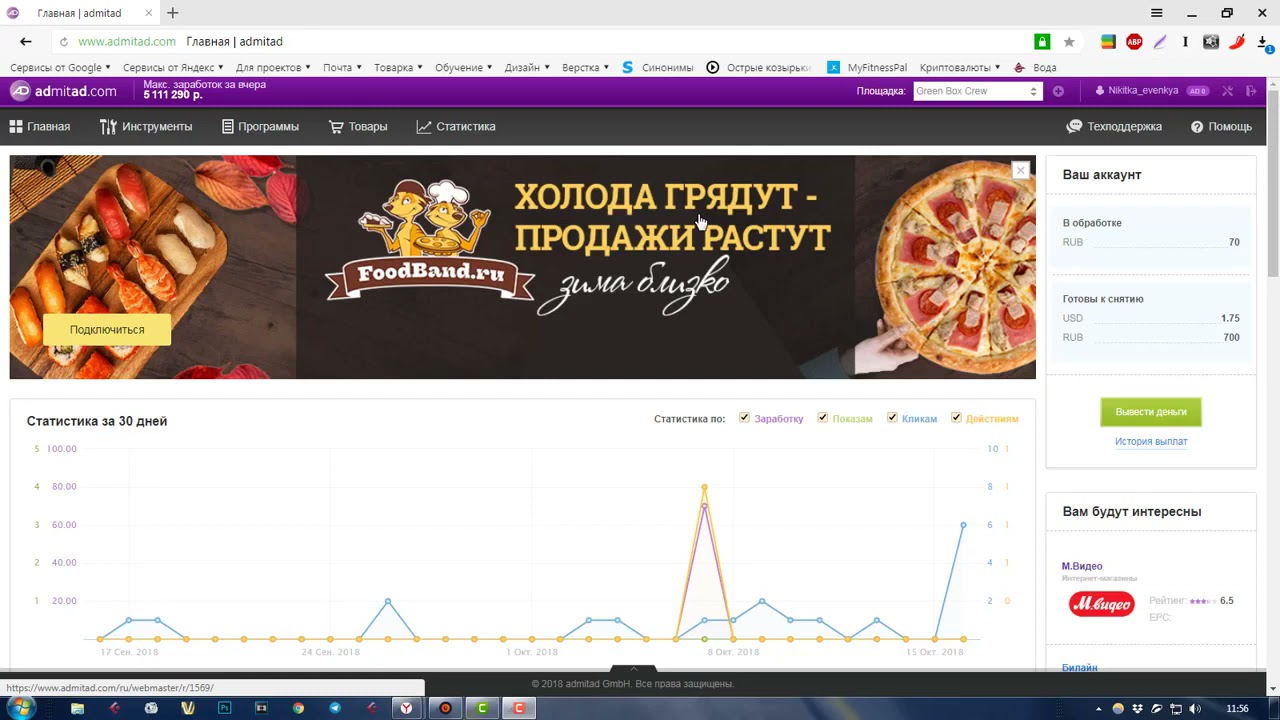Close the FoodBand banner ad
This screenshot has height=720, width=1280.
1020,171
